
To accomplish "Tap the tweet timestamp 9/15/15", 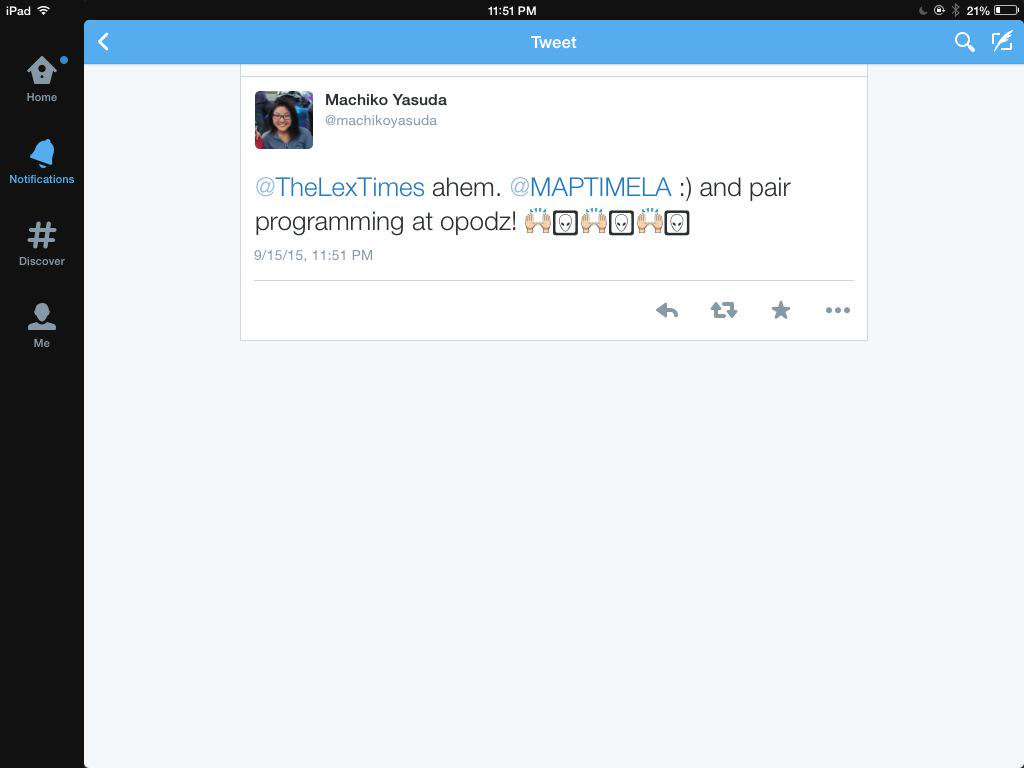I will (313, 255).
